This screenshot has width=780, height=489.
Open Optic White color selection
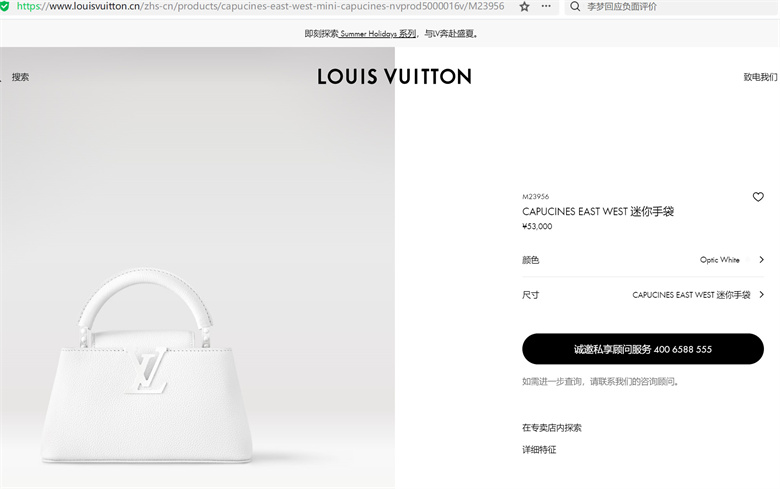(x=719, y=260)
